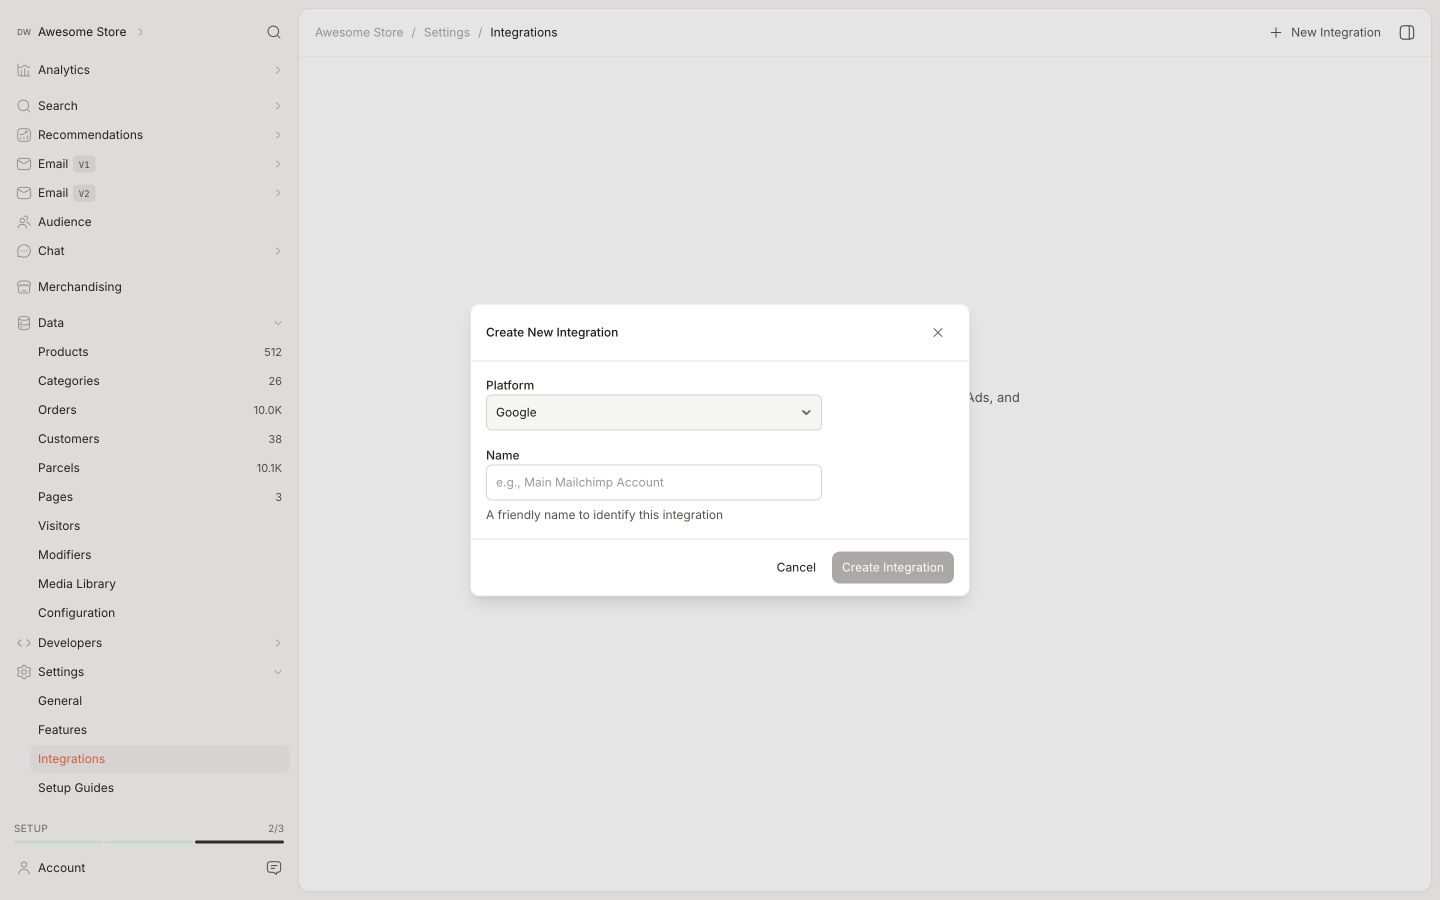Focus the Name input field
The image size is (1440, 900).
point(654,483)
